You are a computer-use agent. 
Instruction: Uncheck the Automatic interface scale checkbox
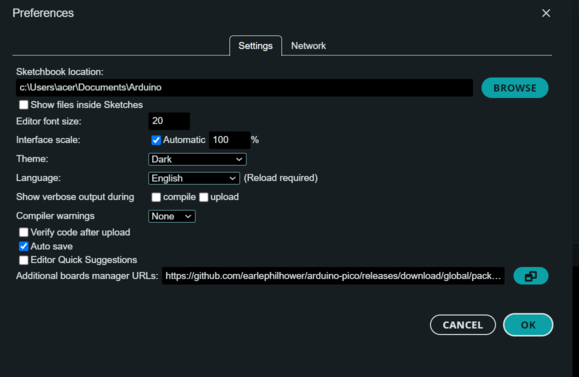(x=156, y=140)
